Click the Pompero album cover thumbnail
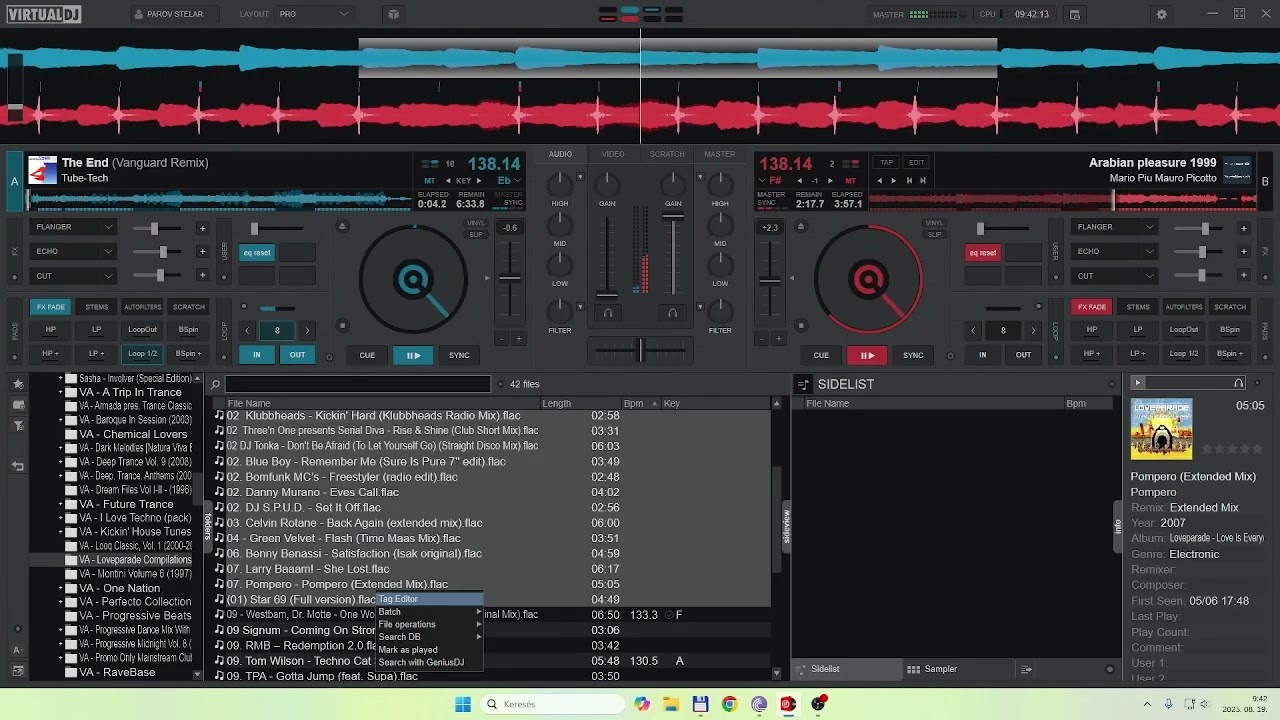 click(1162, 429)
